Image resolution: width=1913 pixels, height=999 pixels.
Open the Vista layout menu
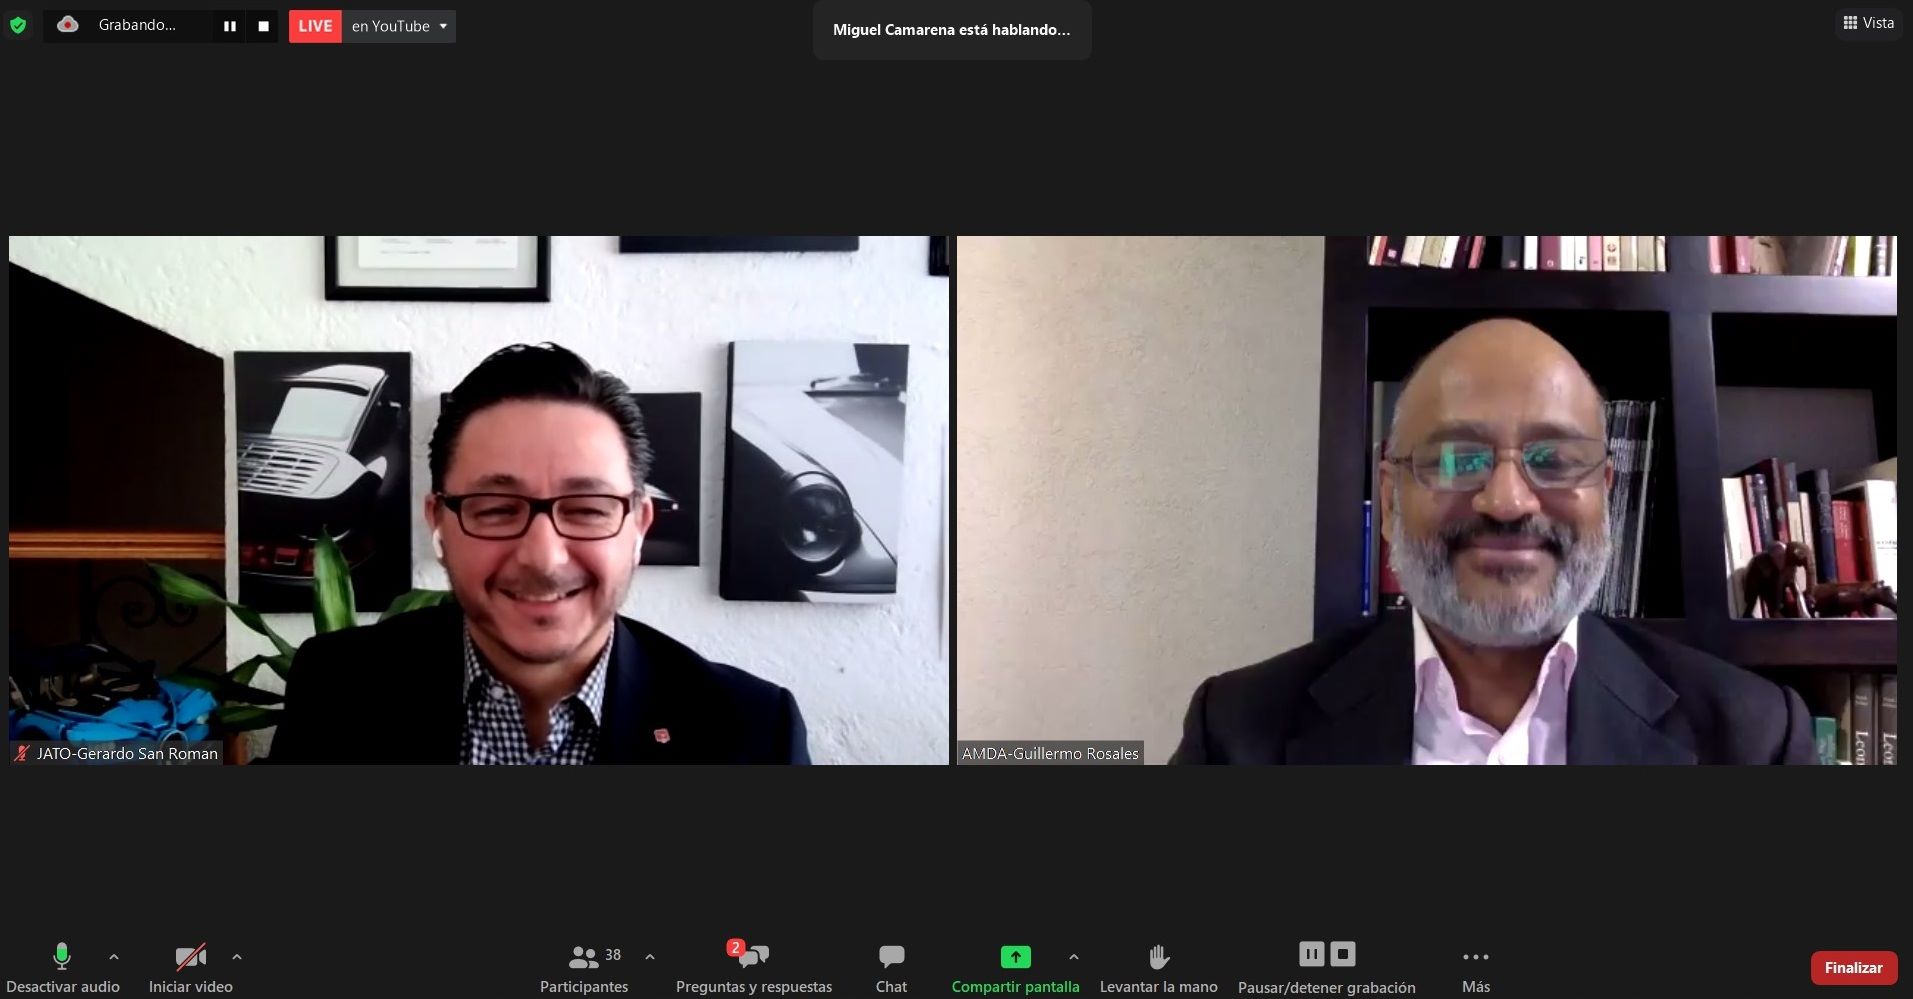pyautogui.click(x=1868, y=23)
